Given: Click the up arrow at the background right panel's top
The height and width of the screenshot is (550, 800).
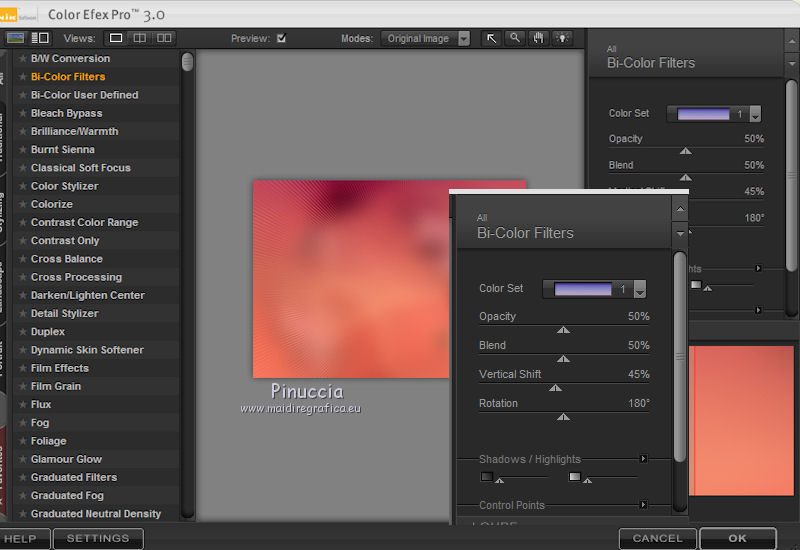Looking at the screenshot, I should coord(792,42).
